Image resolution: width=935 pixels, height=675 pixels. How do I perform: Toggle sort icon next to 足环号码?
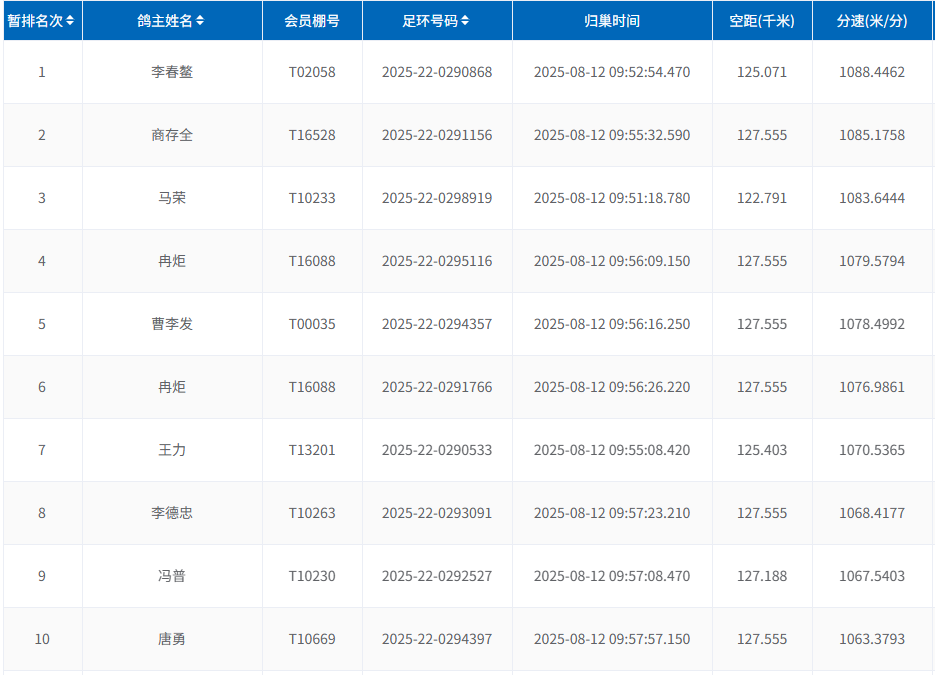tap(465, 21)
